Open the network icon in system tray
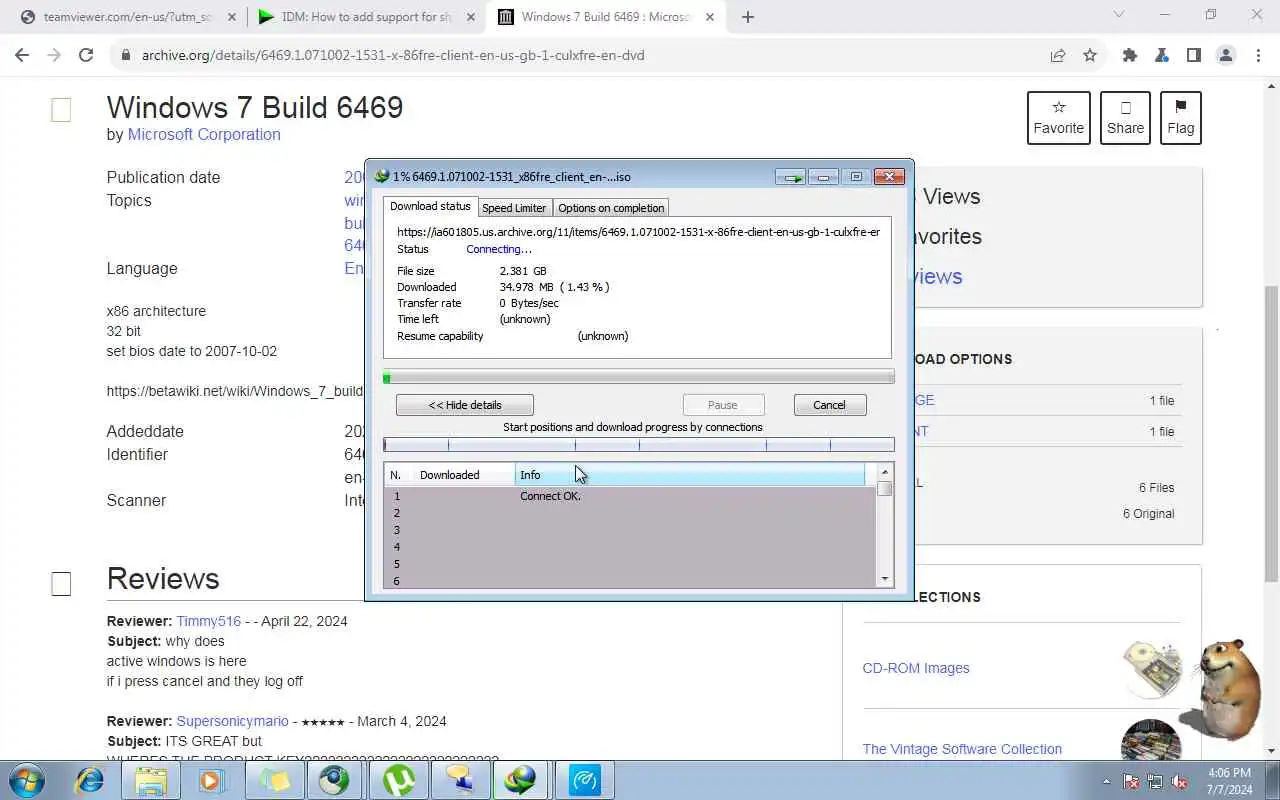 tap(1155, 781)
